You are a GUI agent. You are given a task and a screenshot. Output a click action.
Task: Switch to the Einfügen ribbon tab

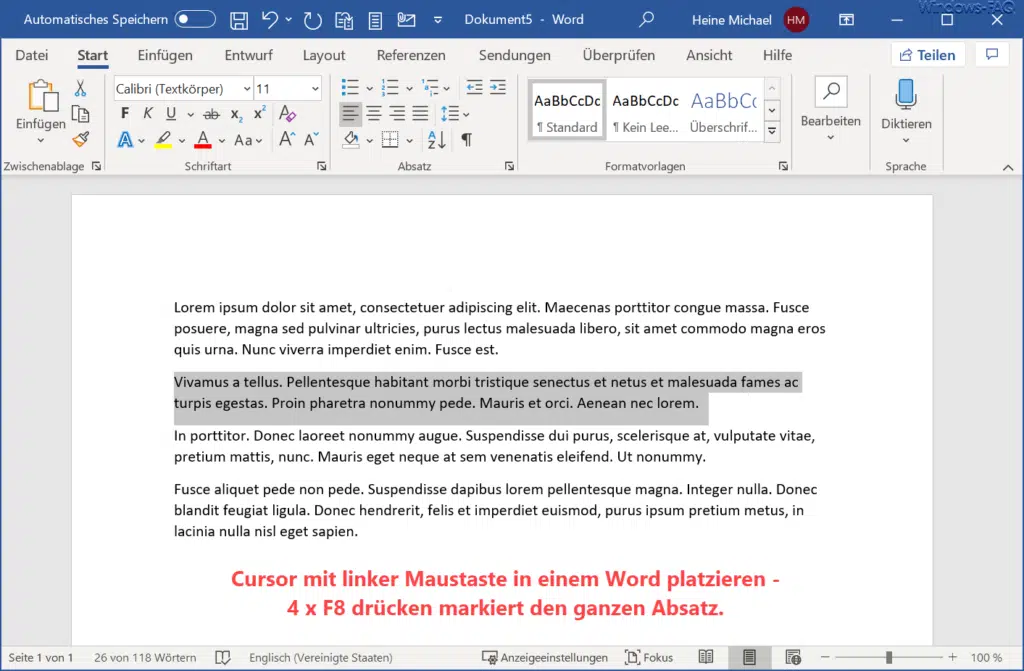point(164,55)
